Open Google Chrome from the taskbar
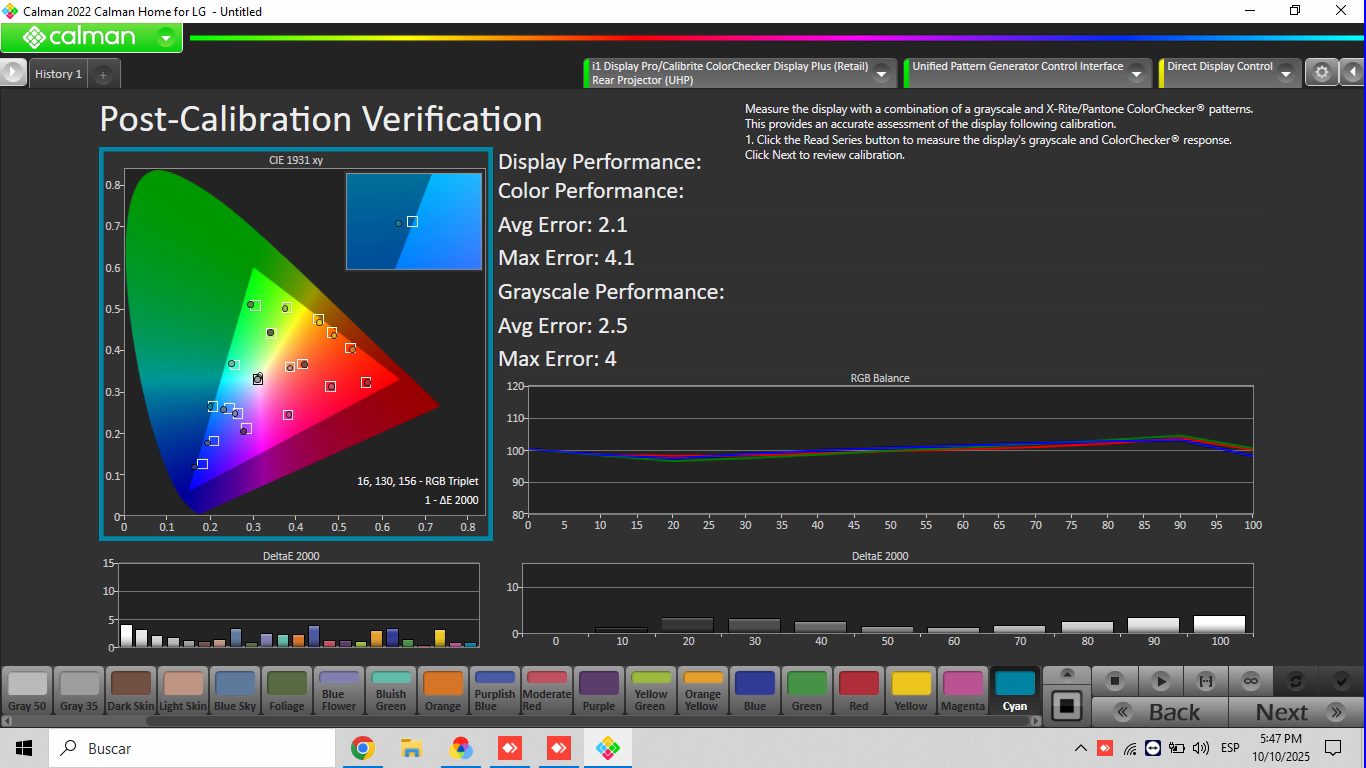 362,748
